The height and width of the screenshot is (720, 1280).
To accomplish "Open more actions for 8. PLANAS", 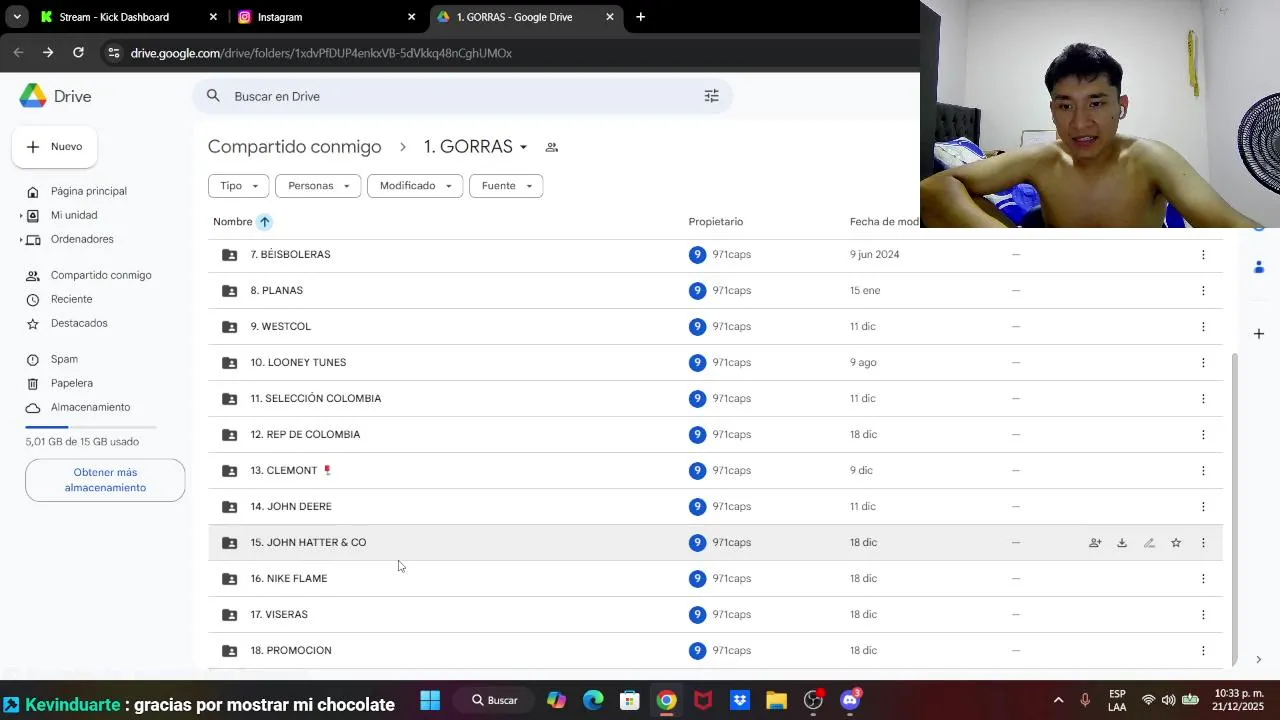I will [1203, 291].
